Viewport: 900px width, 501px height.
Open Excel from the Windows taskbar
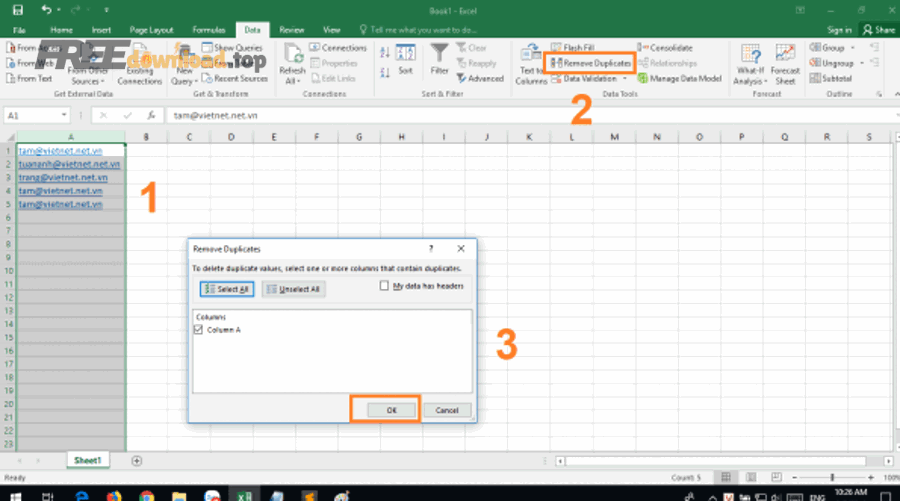(244, 495)
